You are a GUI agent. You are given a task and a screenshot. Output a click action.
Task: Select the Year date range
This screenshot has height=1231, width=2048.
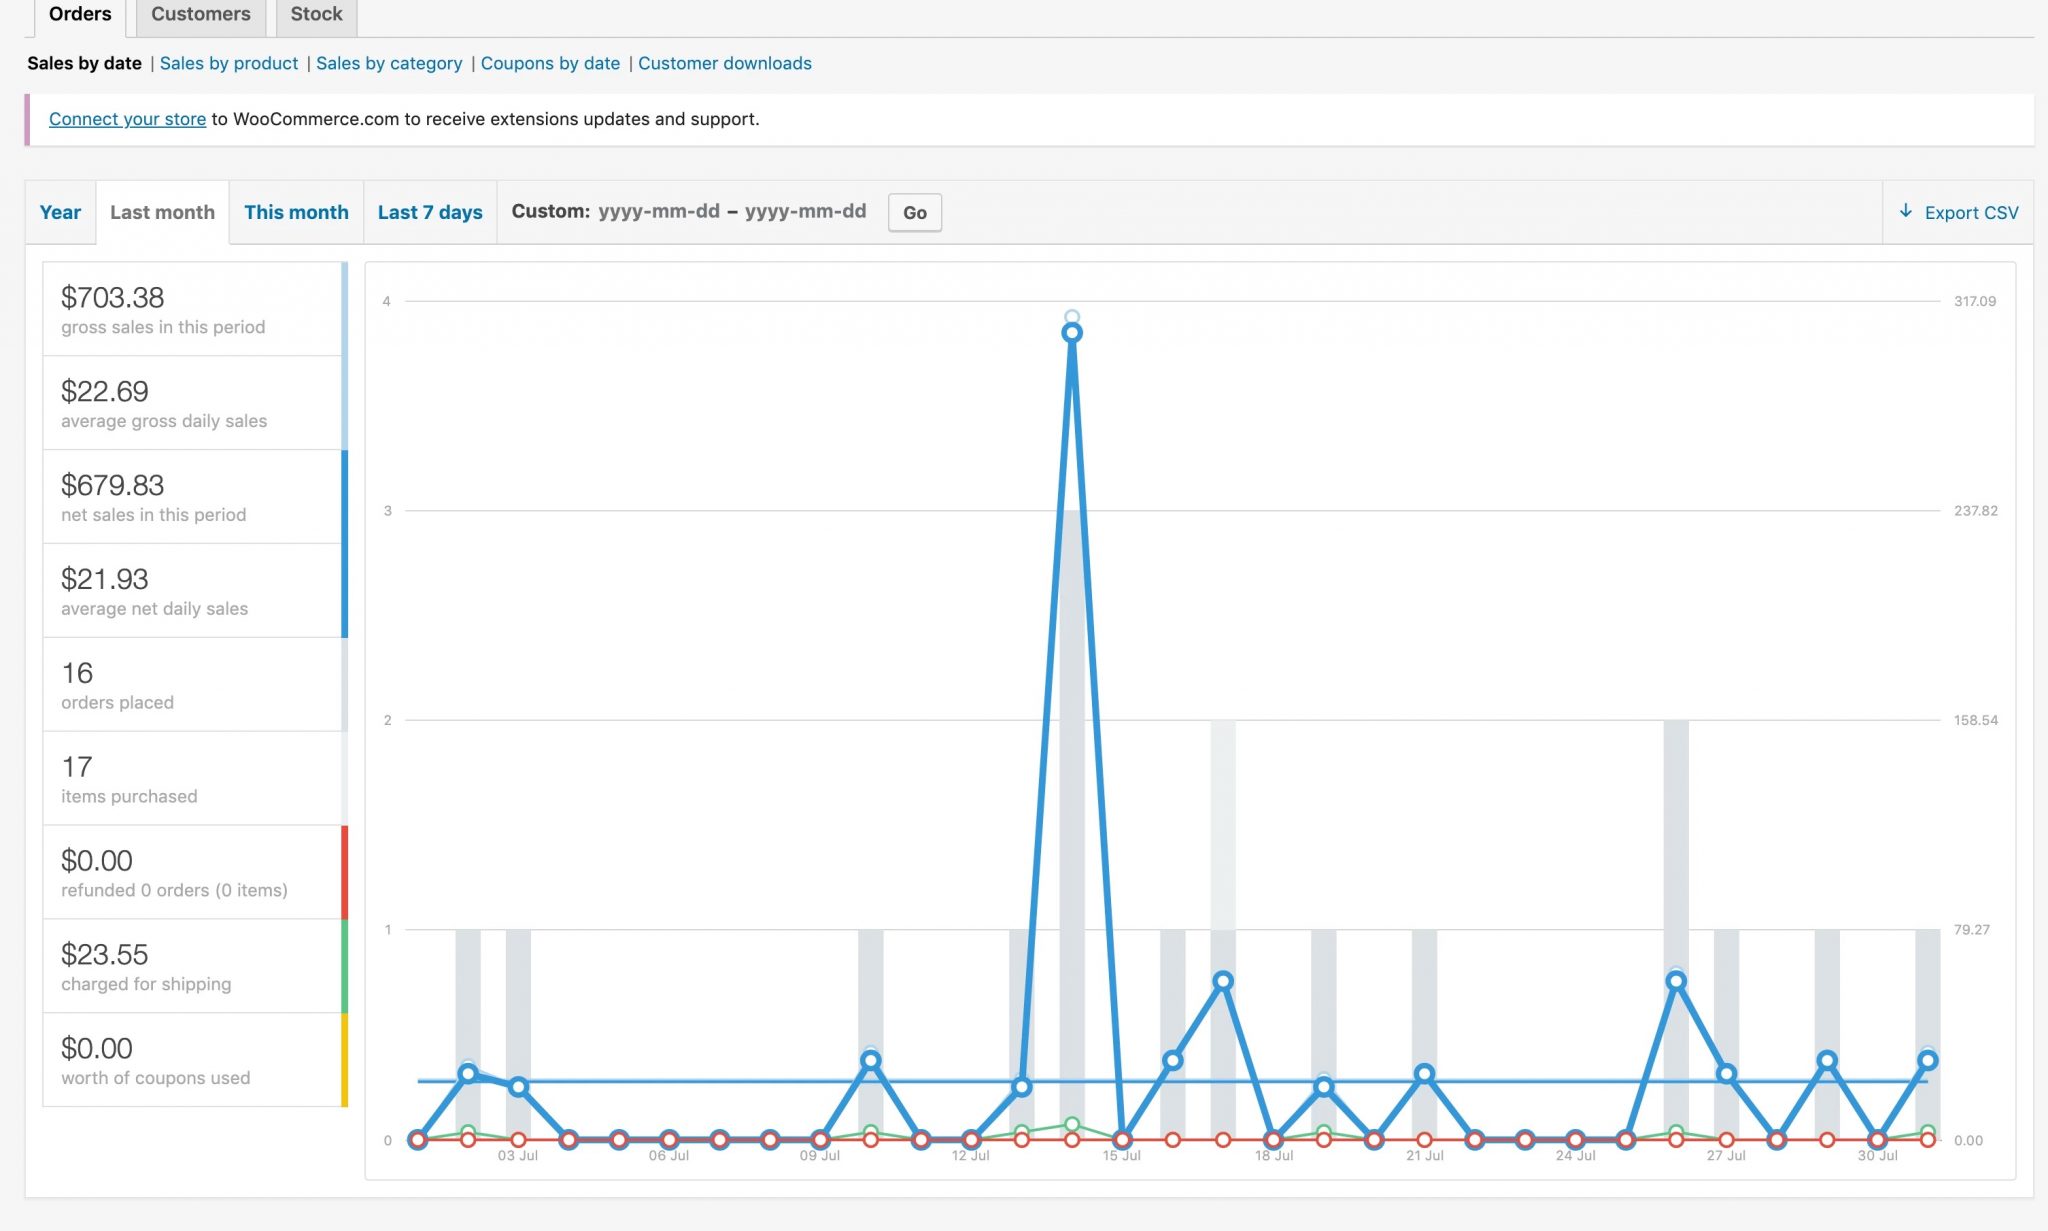coord(60,212)
